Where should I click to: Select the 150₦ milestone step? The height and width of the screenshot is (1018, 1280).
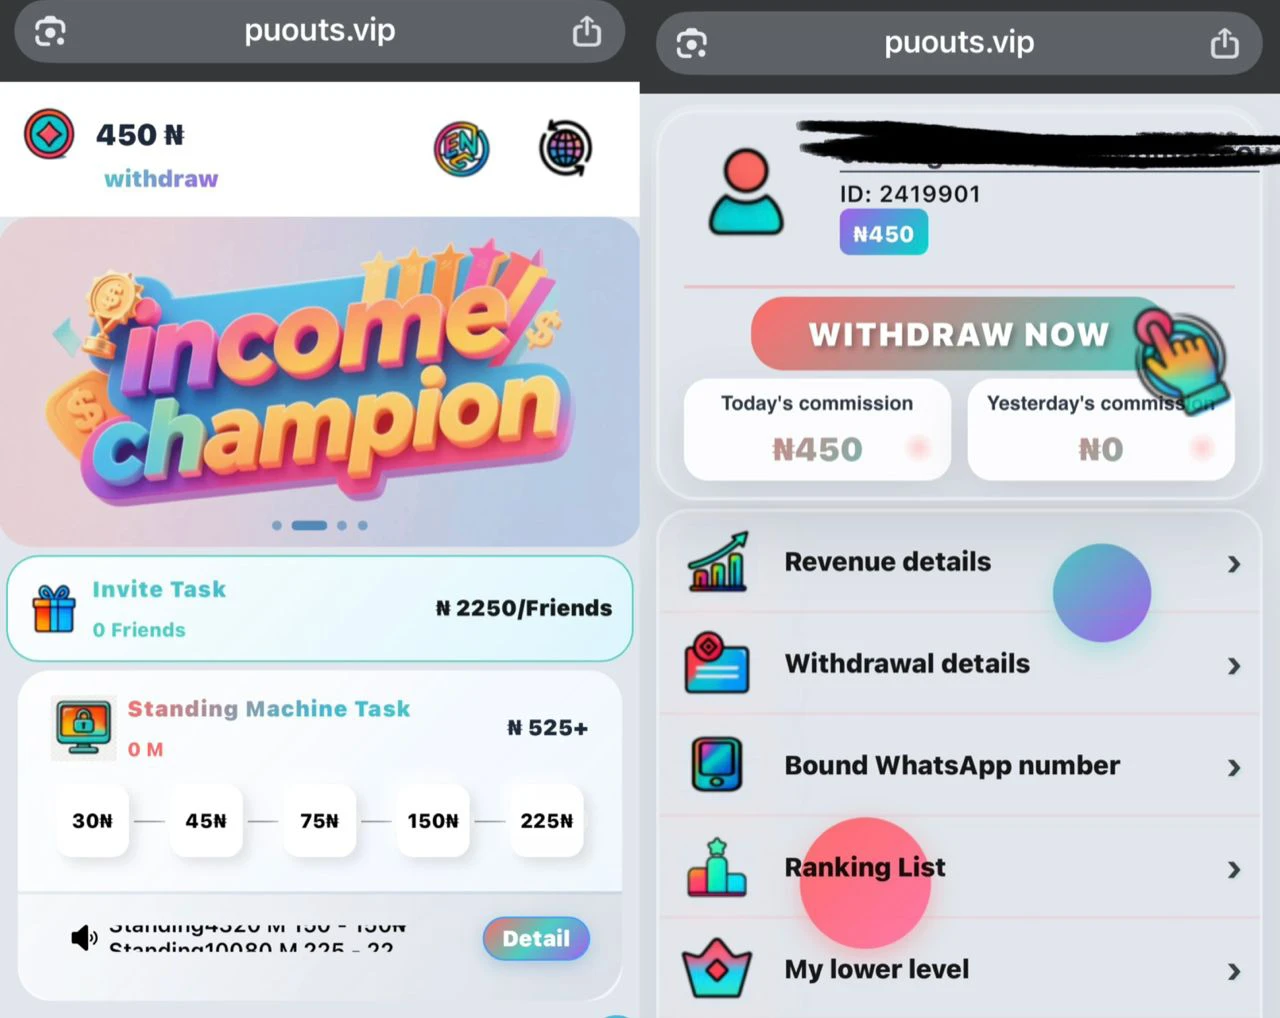(433, 821)
